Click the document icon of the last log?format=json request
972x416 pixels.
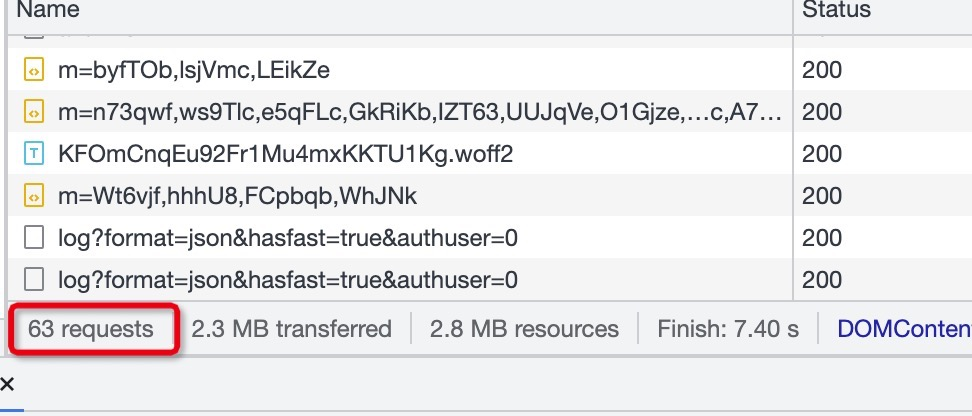pos(33,280)
